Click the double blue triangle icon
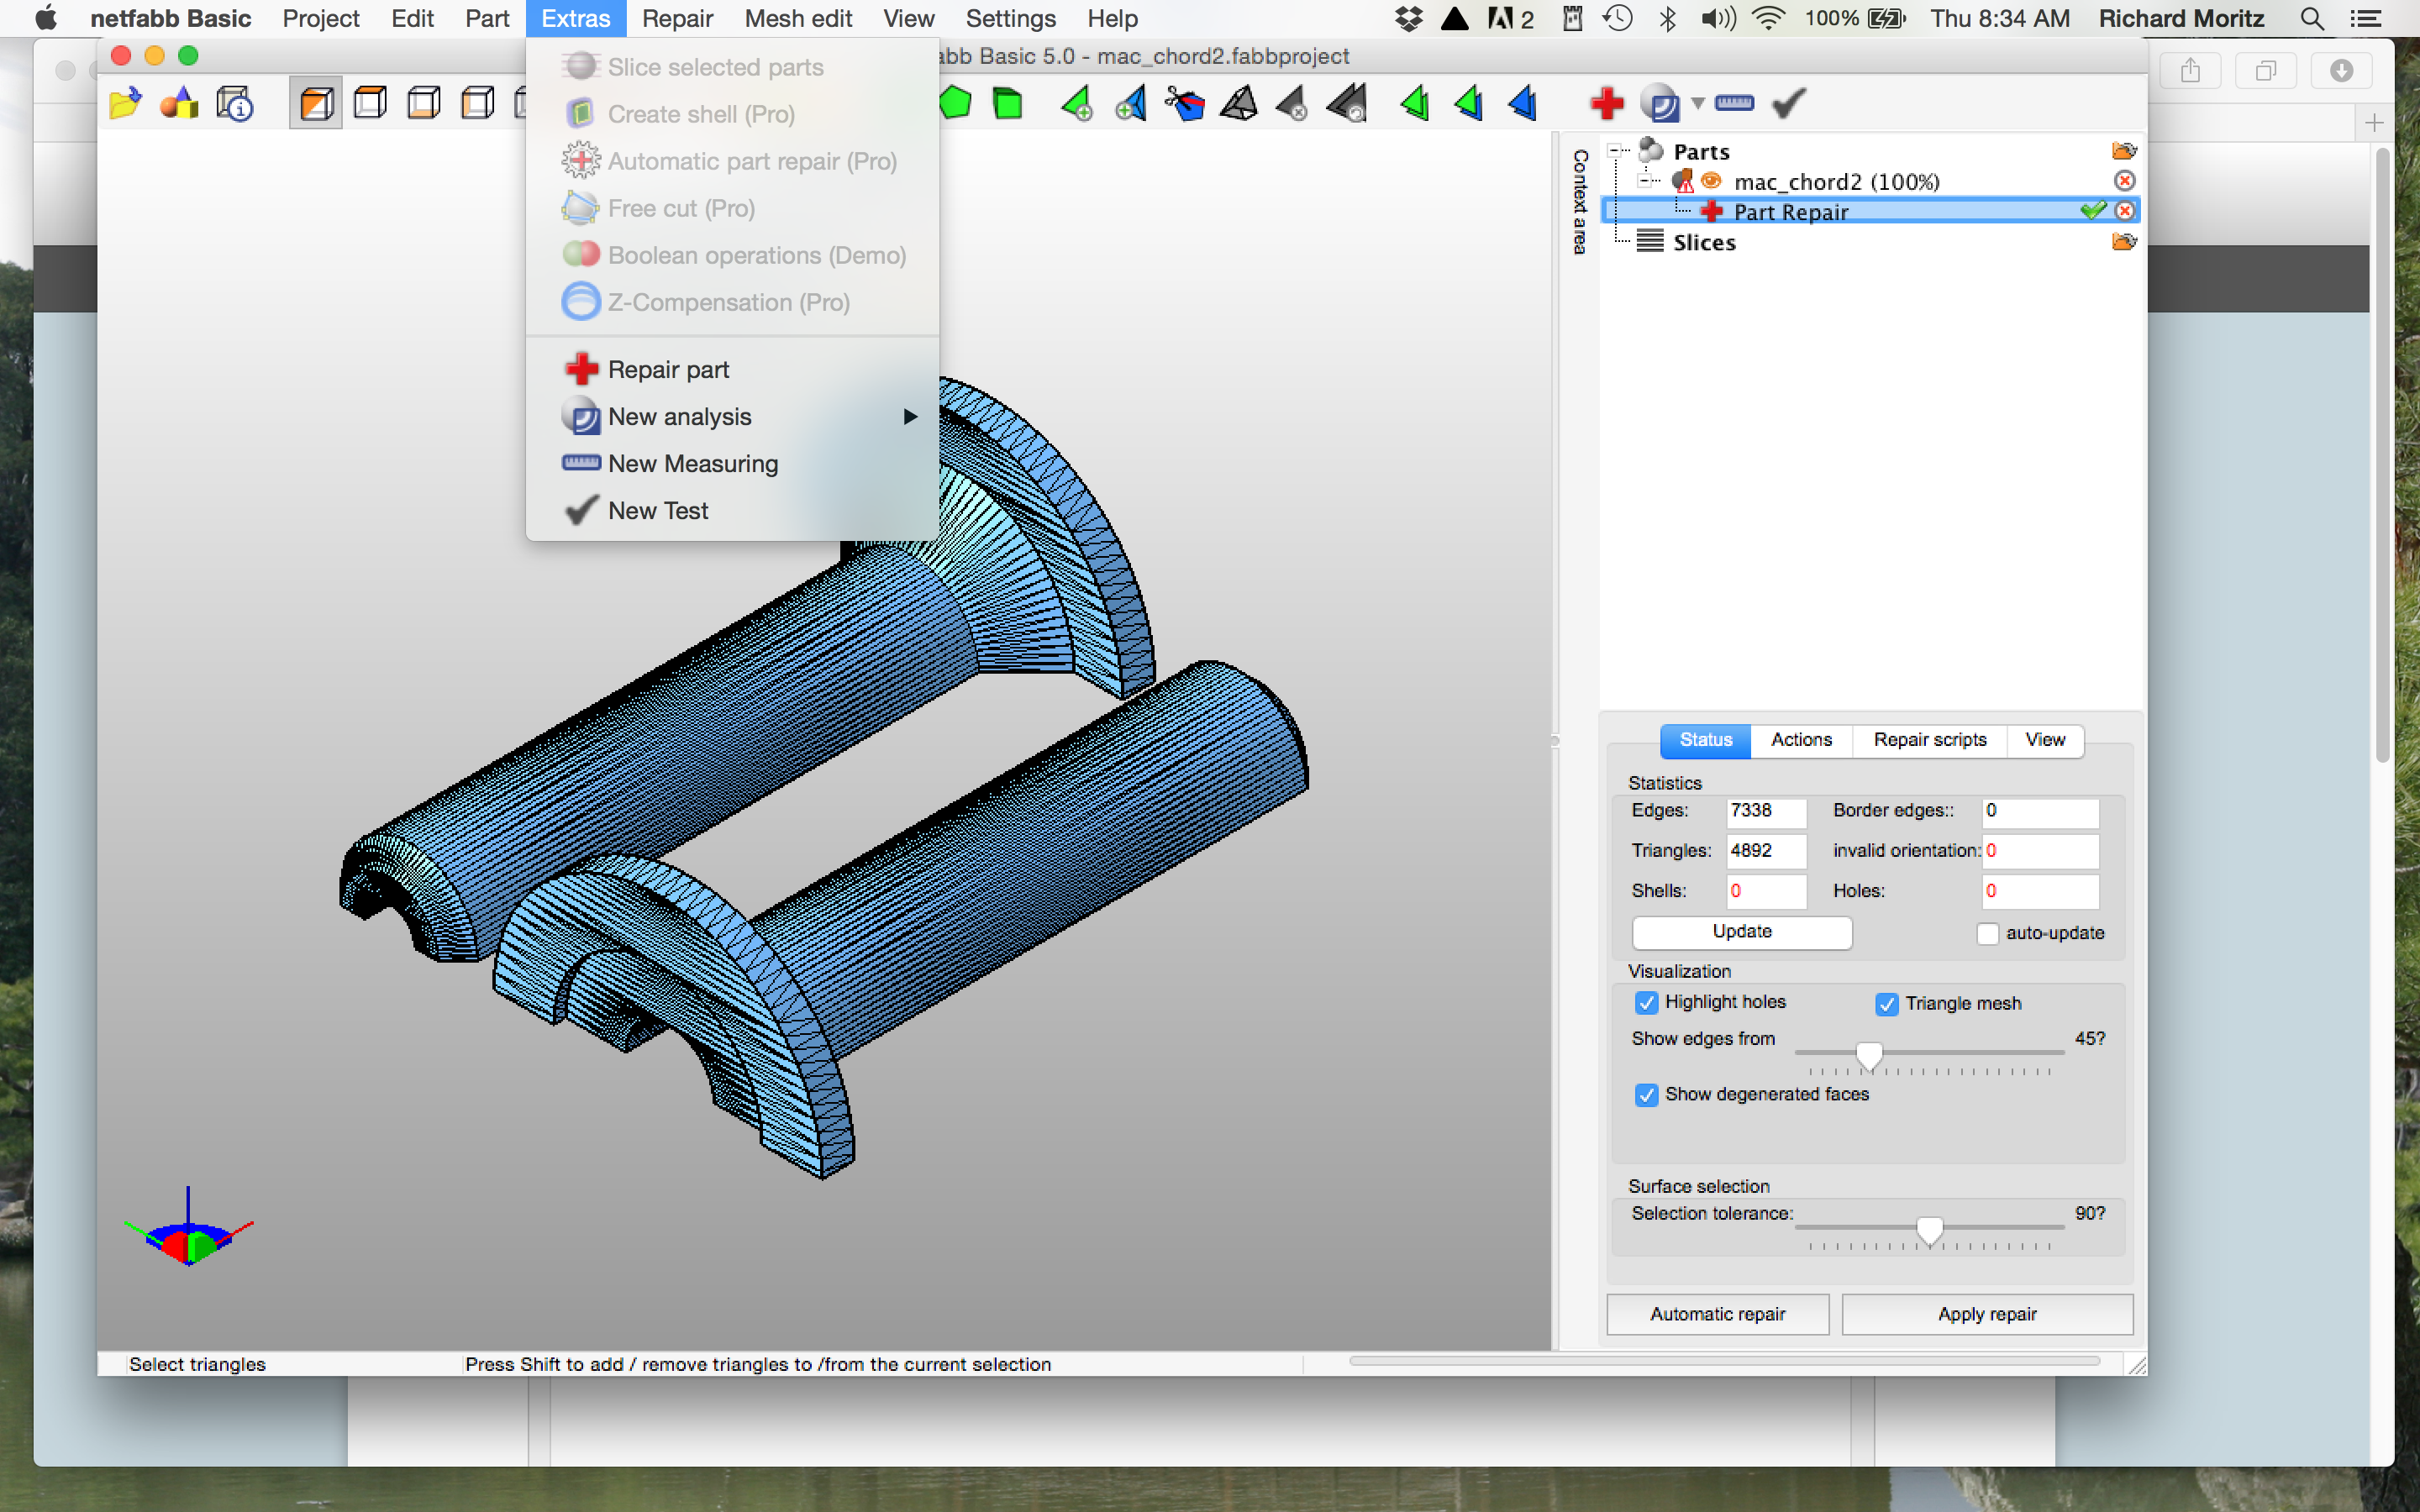This screenshot has height=1512, width=2420. click(1523, 103)
